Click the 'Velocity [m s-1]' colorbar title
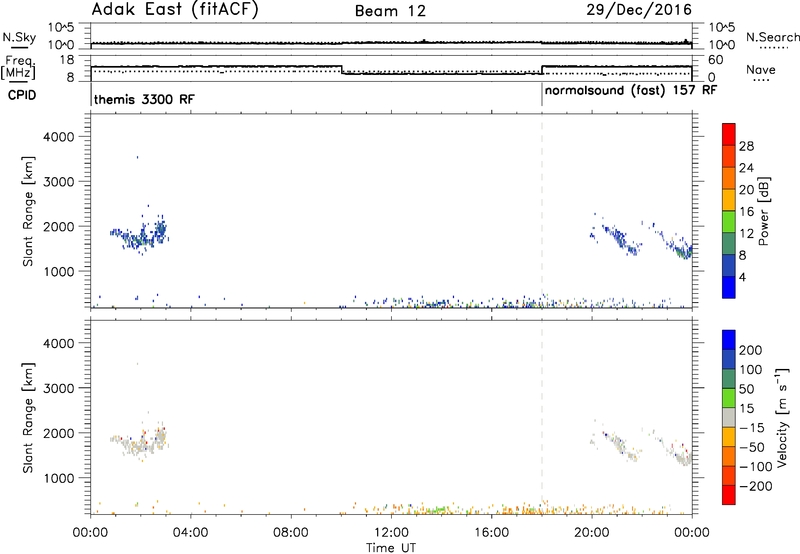The height and width of the screenshot is (554, 800). click(782, 417)
